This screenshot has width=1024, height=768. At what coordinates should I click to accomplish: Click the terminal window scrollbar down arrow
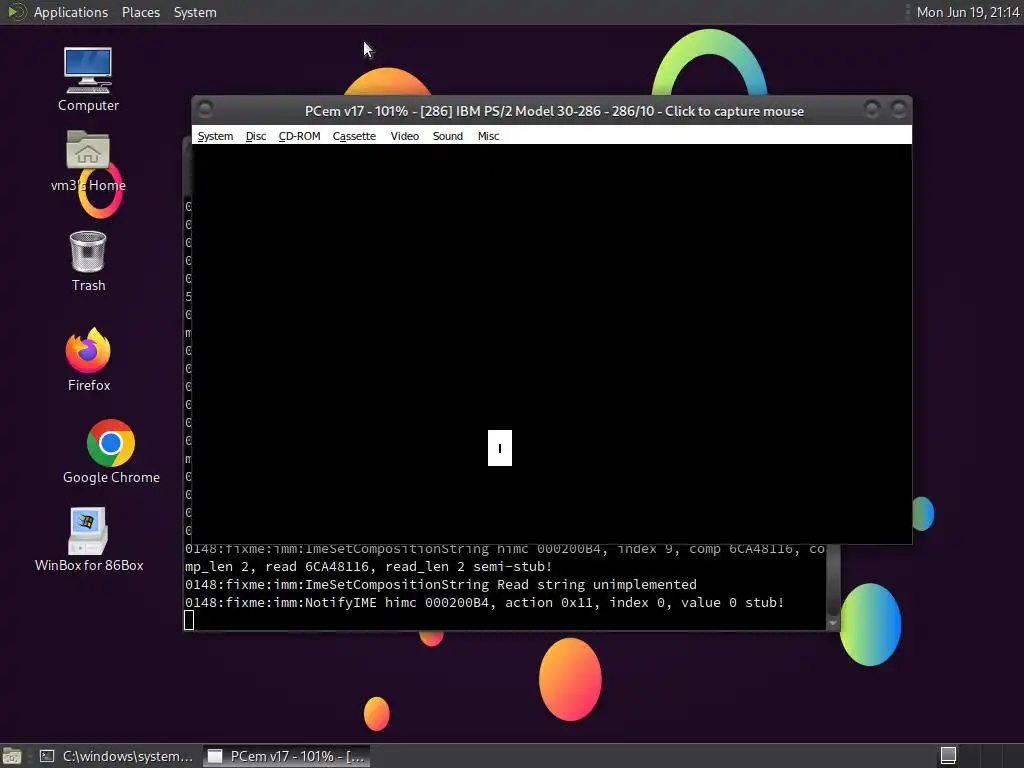[833, 623]
